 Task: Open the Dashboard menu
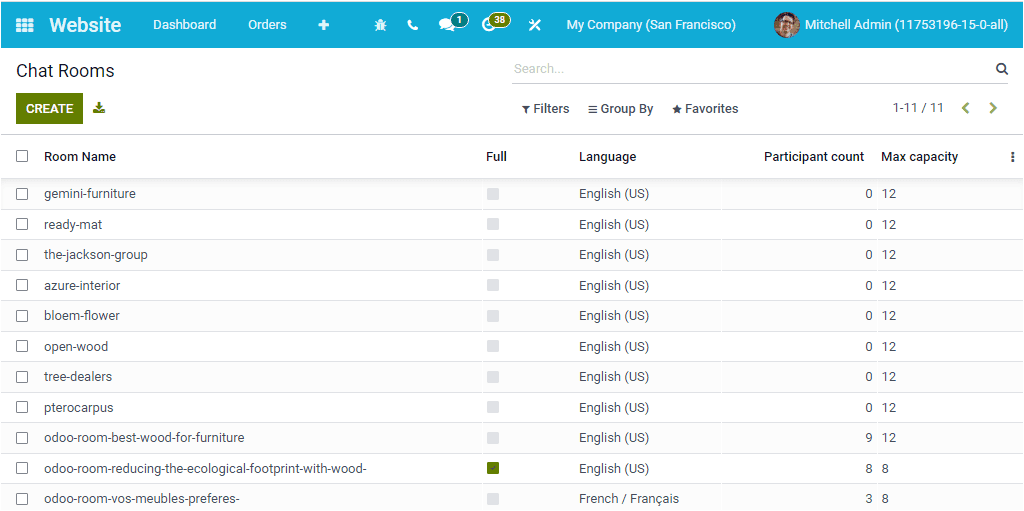pos(184,25)
